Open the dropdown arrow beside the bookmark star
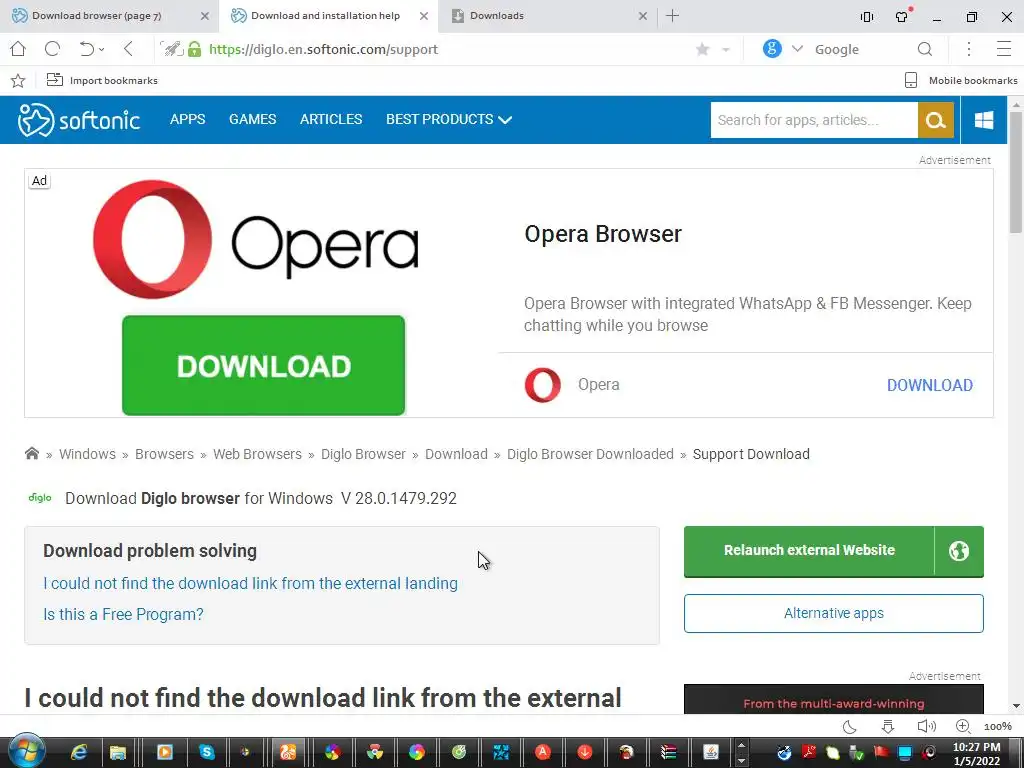Image resolution: width=1024 pixels, height=768 pixels. (726, 50)
